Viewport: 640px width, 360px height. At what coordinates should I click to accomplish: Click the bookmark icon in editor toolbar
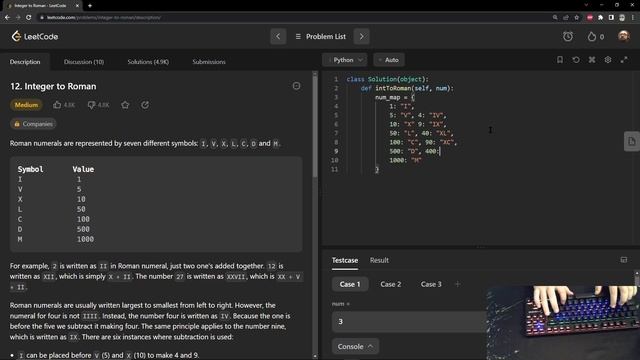(560, 60)
